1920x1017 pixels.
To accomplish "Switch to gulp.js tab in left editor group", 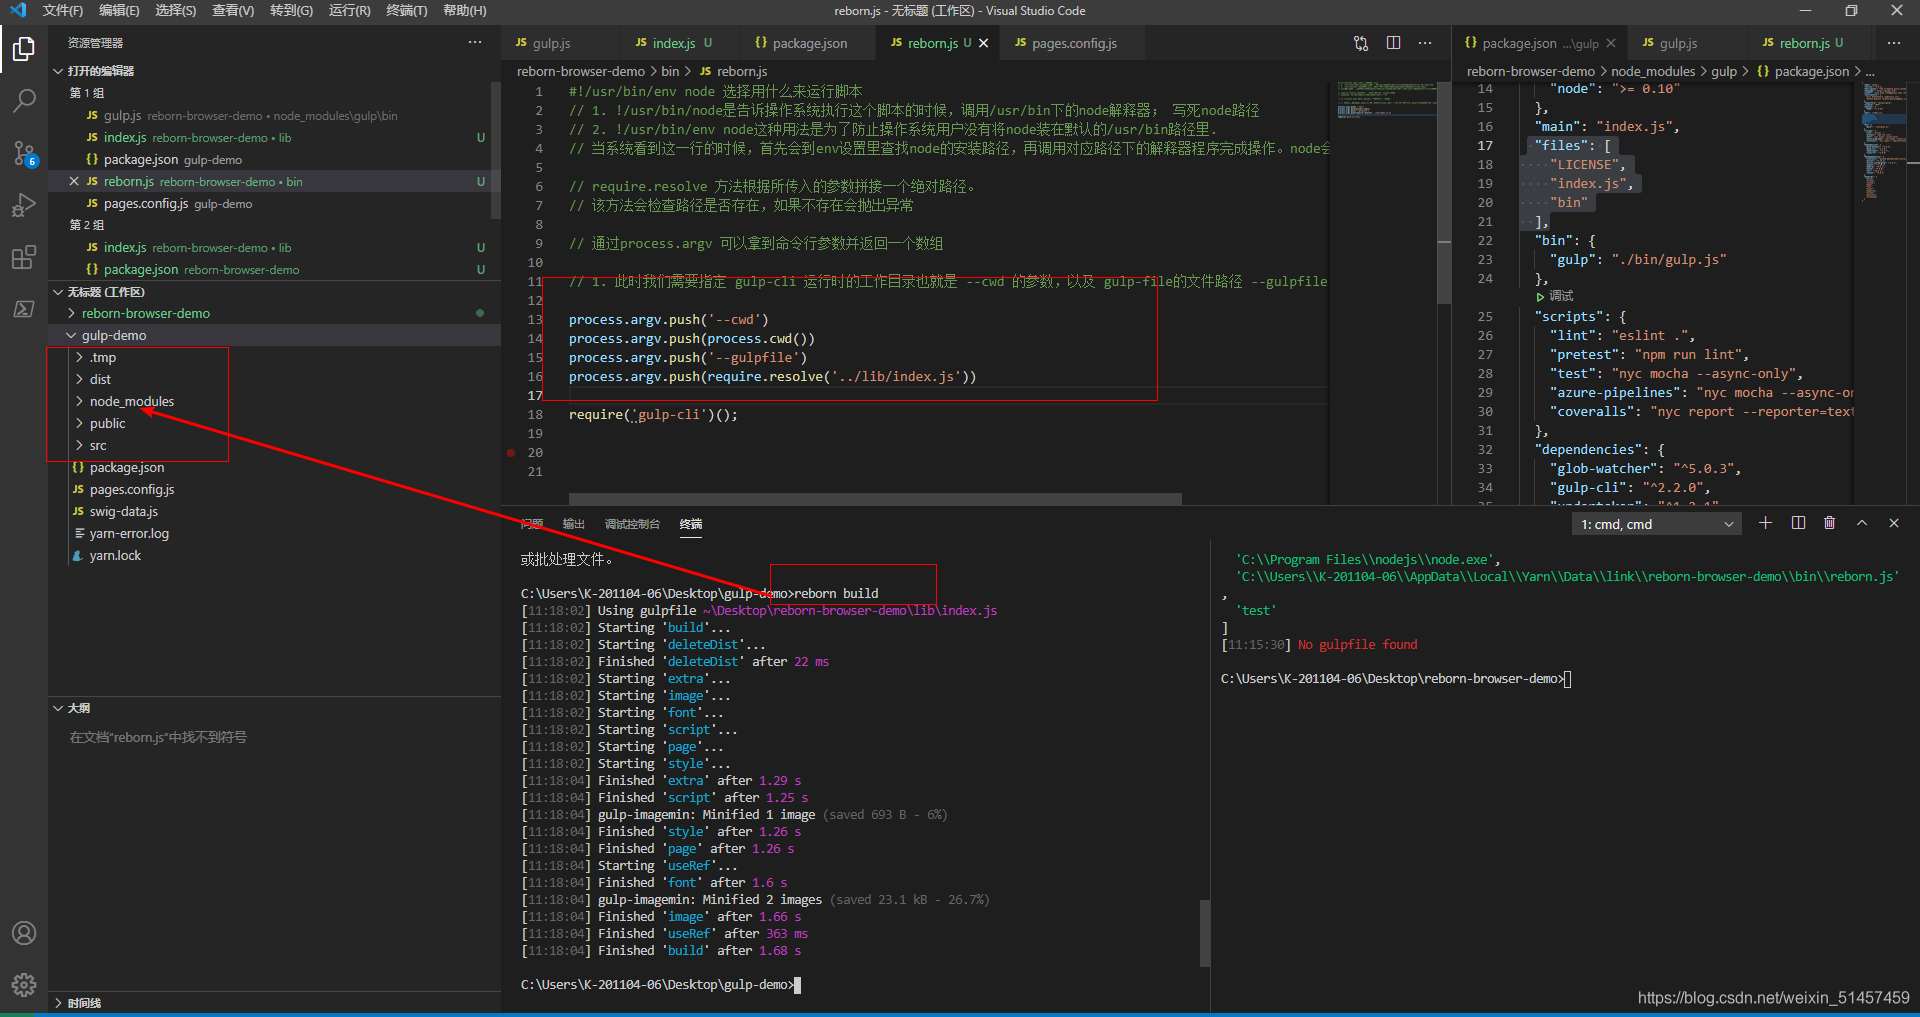I will pyautogui.click(x=551, y=43).
